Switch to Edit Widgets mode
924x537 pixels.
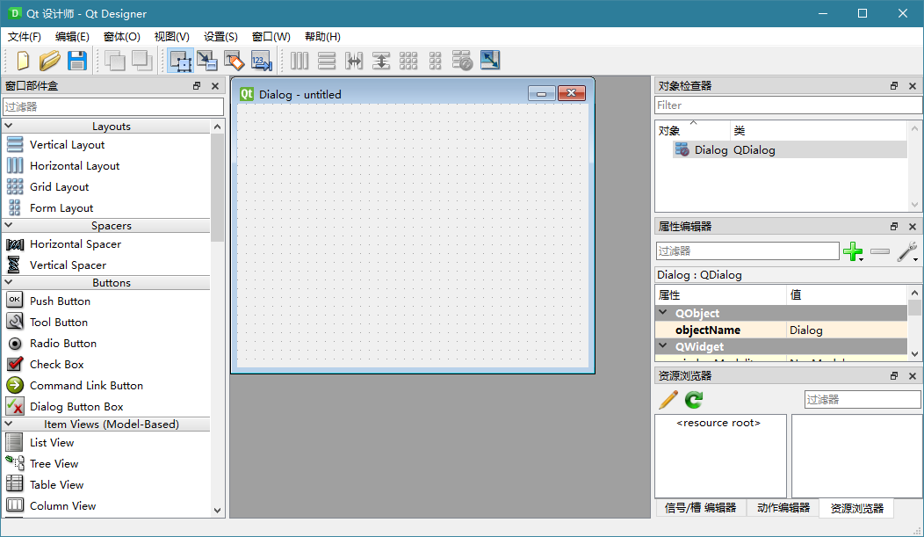180,61
